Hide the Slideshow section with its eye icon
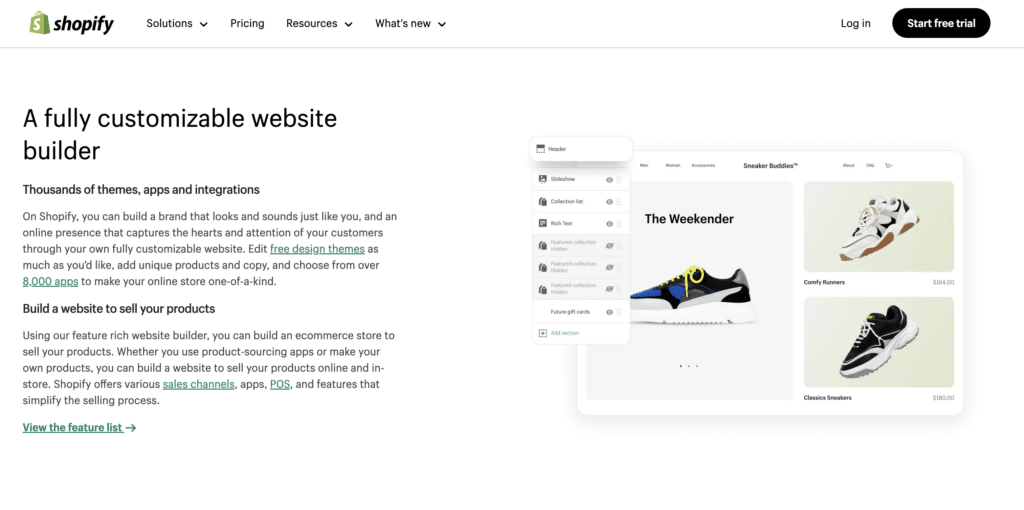Screen dimensions: 1024x510 point(609,180)
